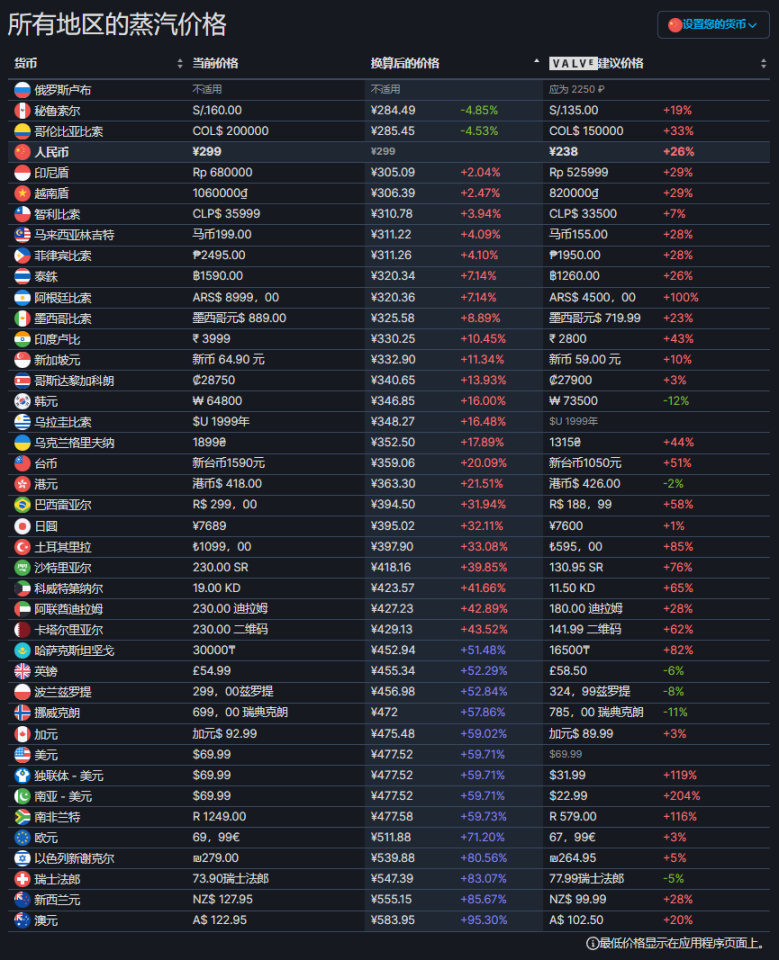Select the -4.85% difference value
Viewport: 779px width, 960px height.
pos(479,110)
